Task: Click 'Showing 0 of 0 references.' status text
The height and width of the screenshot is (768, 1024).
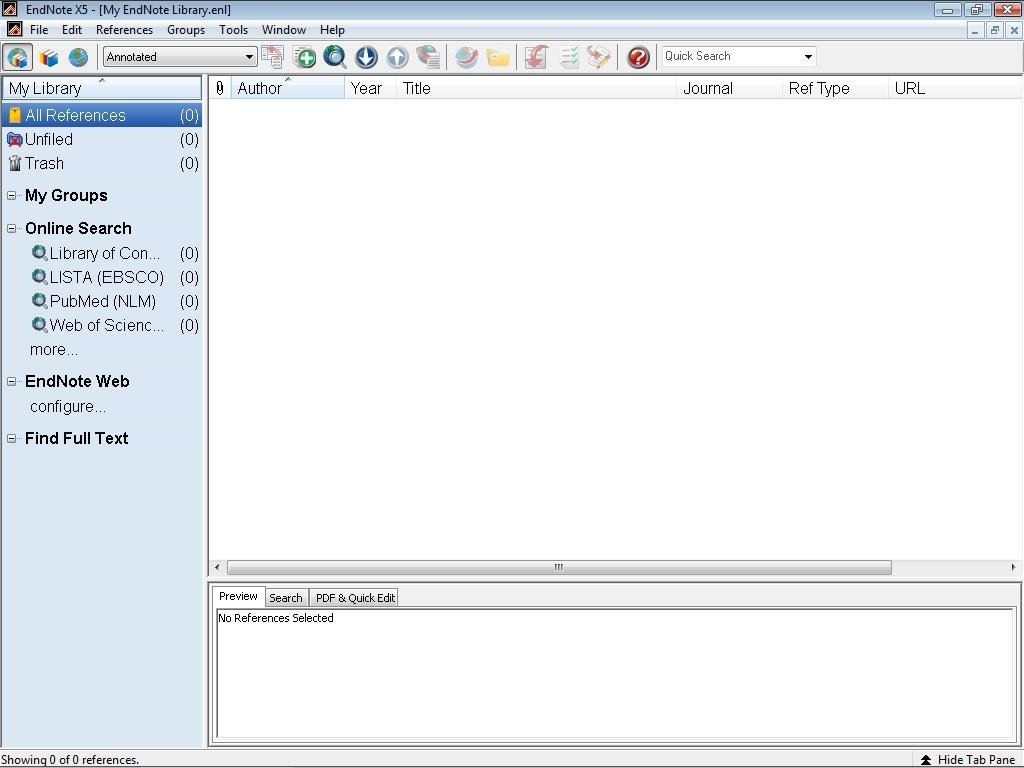Action: 70,760
